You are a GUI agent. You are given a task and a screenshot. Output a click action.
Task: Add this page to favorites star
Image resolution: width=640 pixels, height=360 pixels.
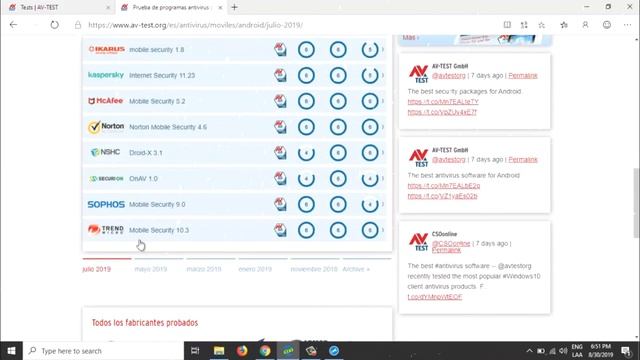(x=542, y=25)
